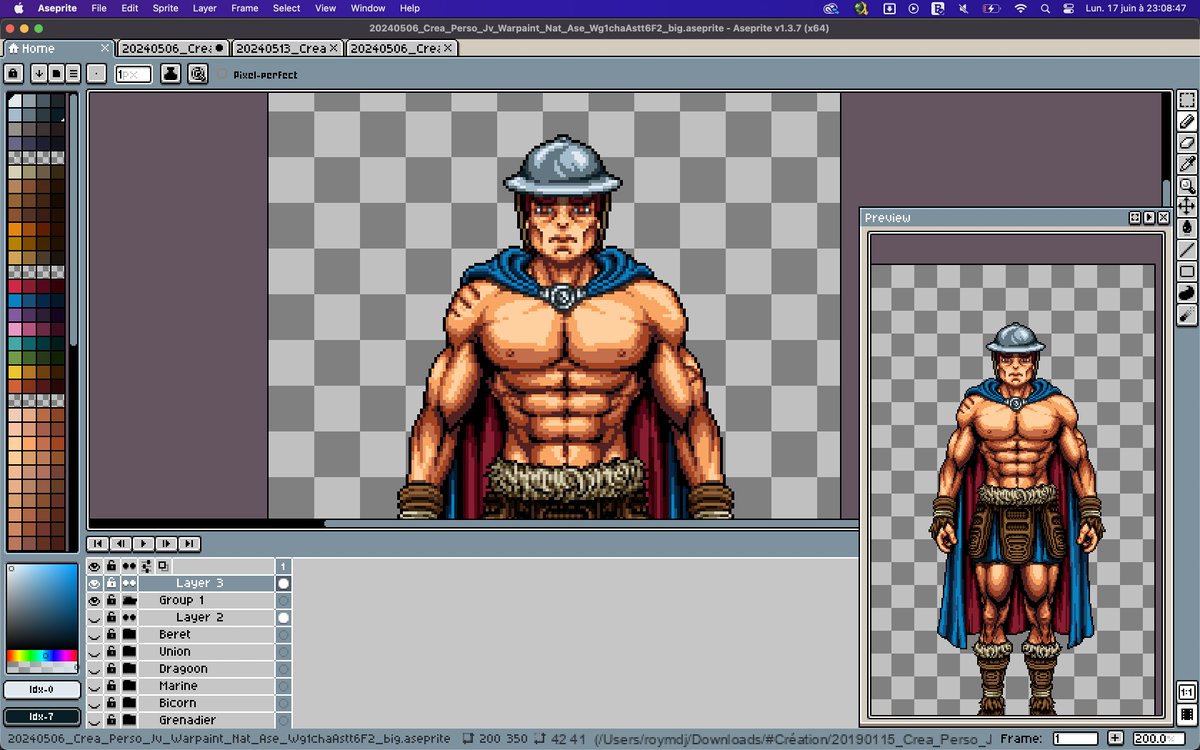Select the Contour tool

[x=1187, y=293]
